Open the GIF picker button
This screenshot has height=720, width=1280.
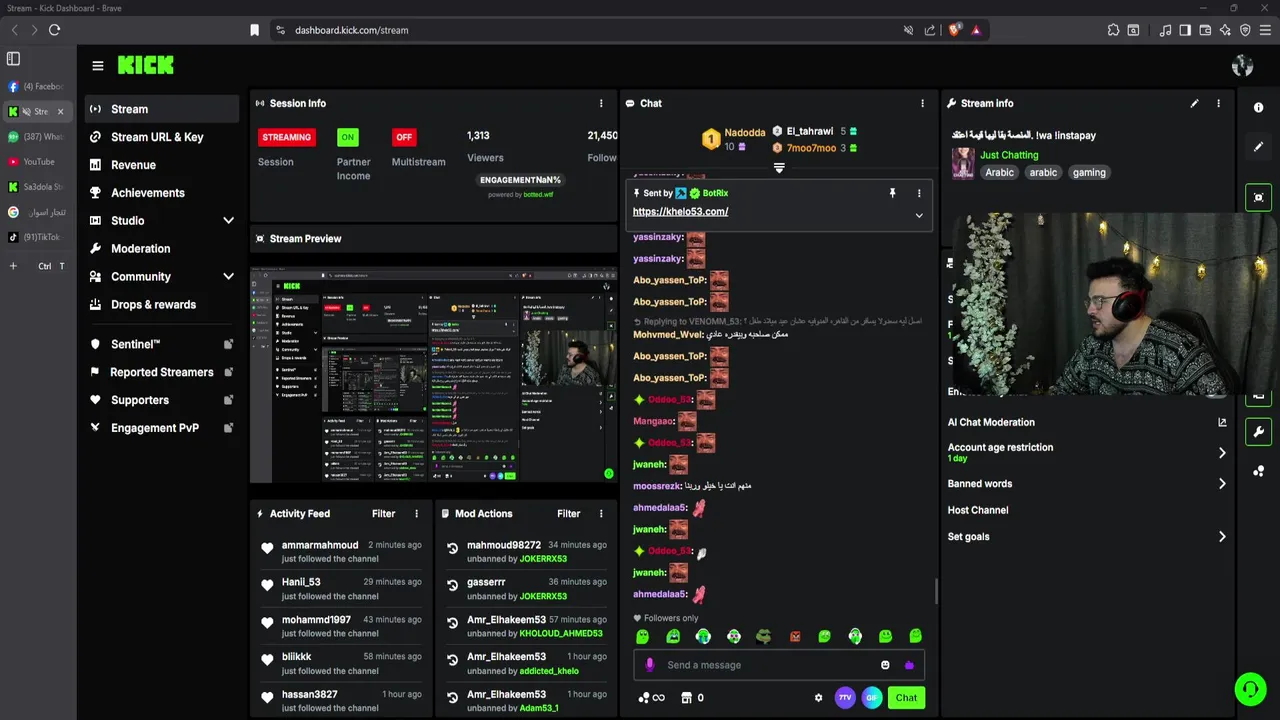pos(872,698)
